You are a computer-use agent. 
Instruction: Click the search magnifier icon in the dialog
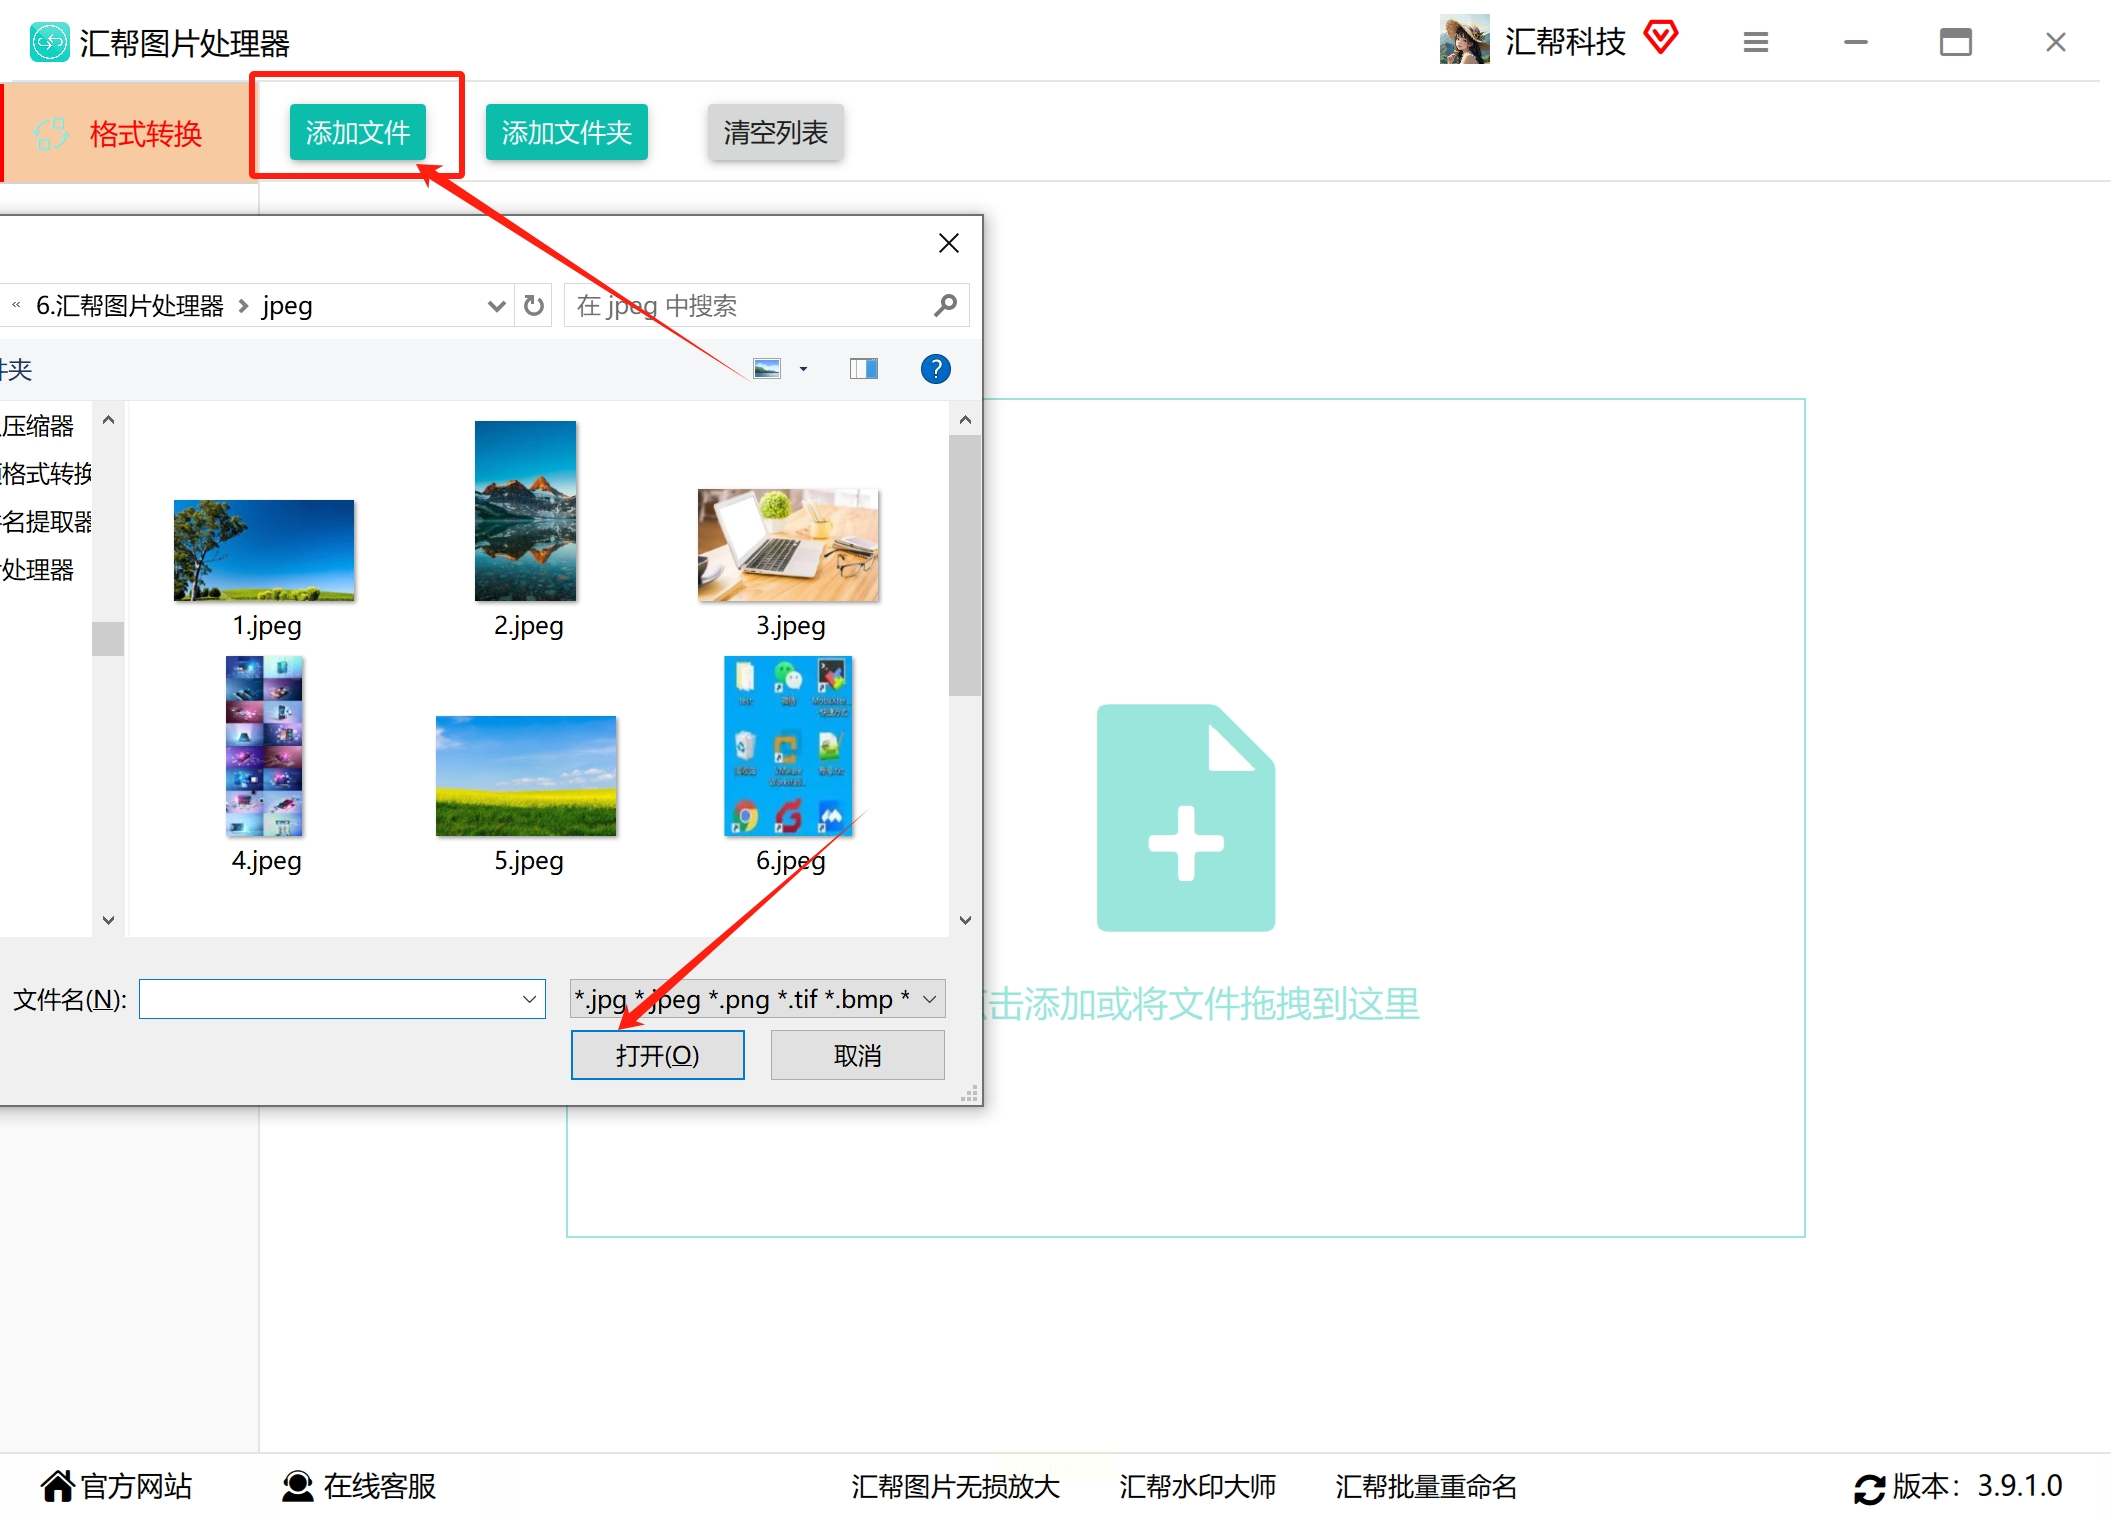tap(945, 305)
